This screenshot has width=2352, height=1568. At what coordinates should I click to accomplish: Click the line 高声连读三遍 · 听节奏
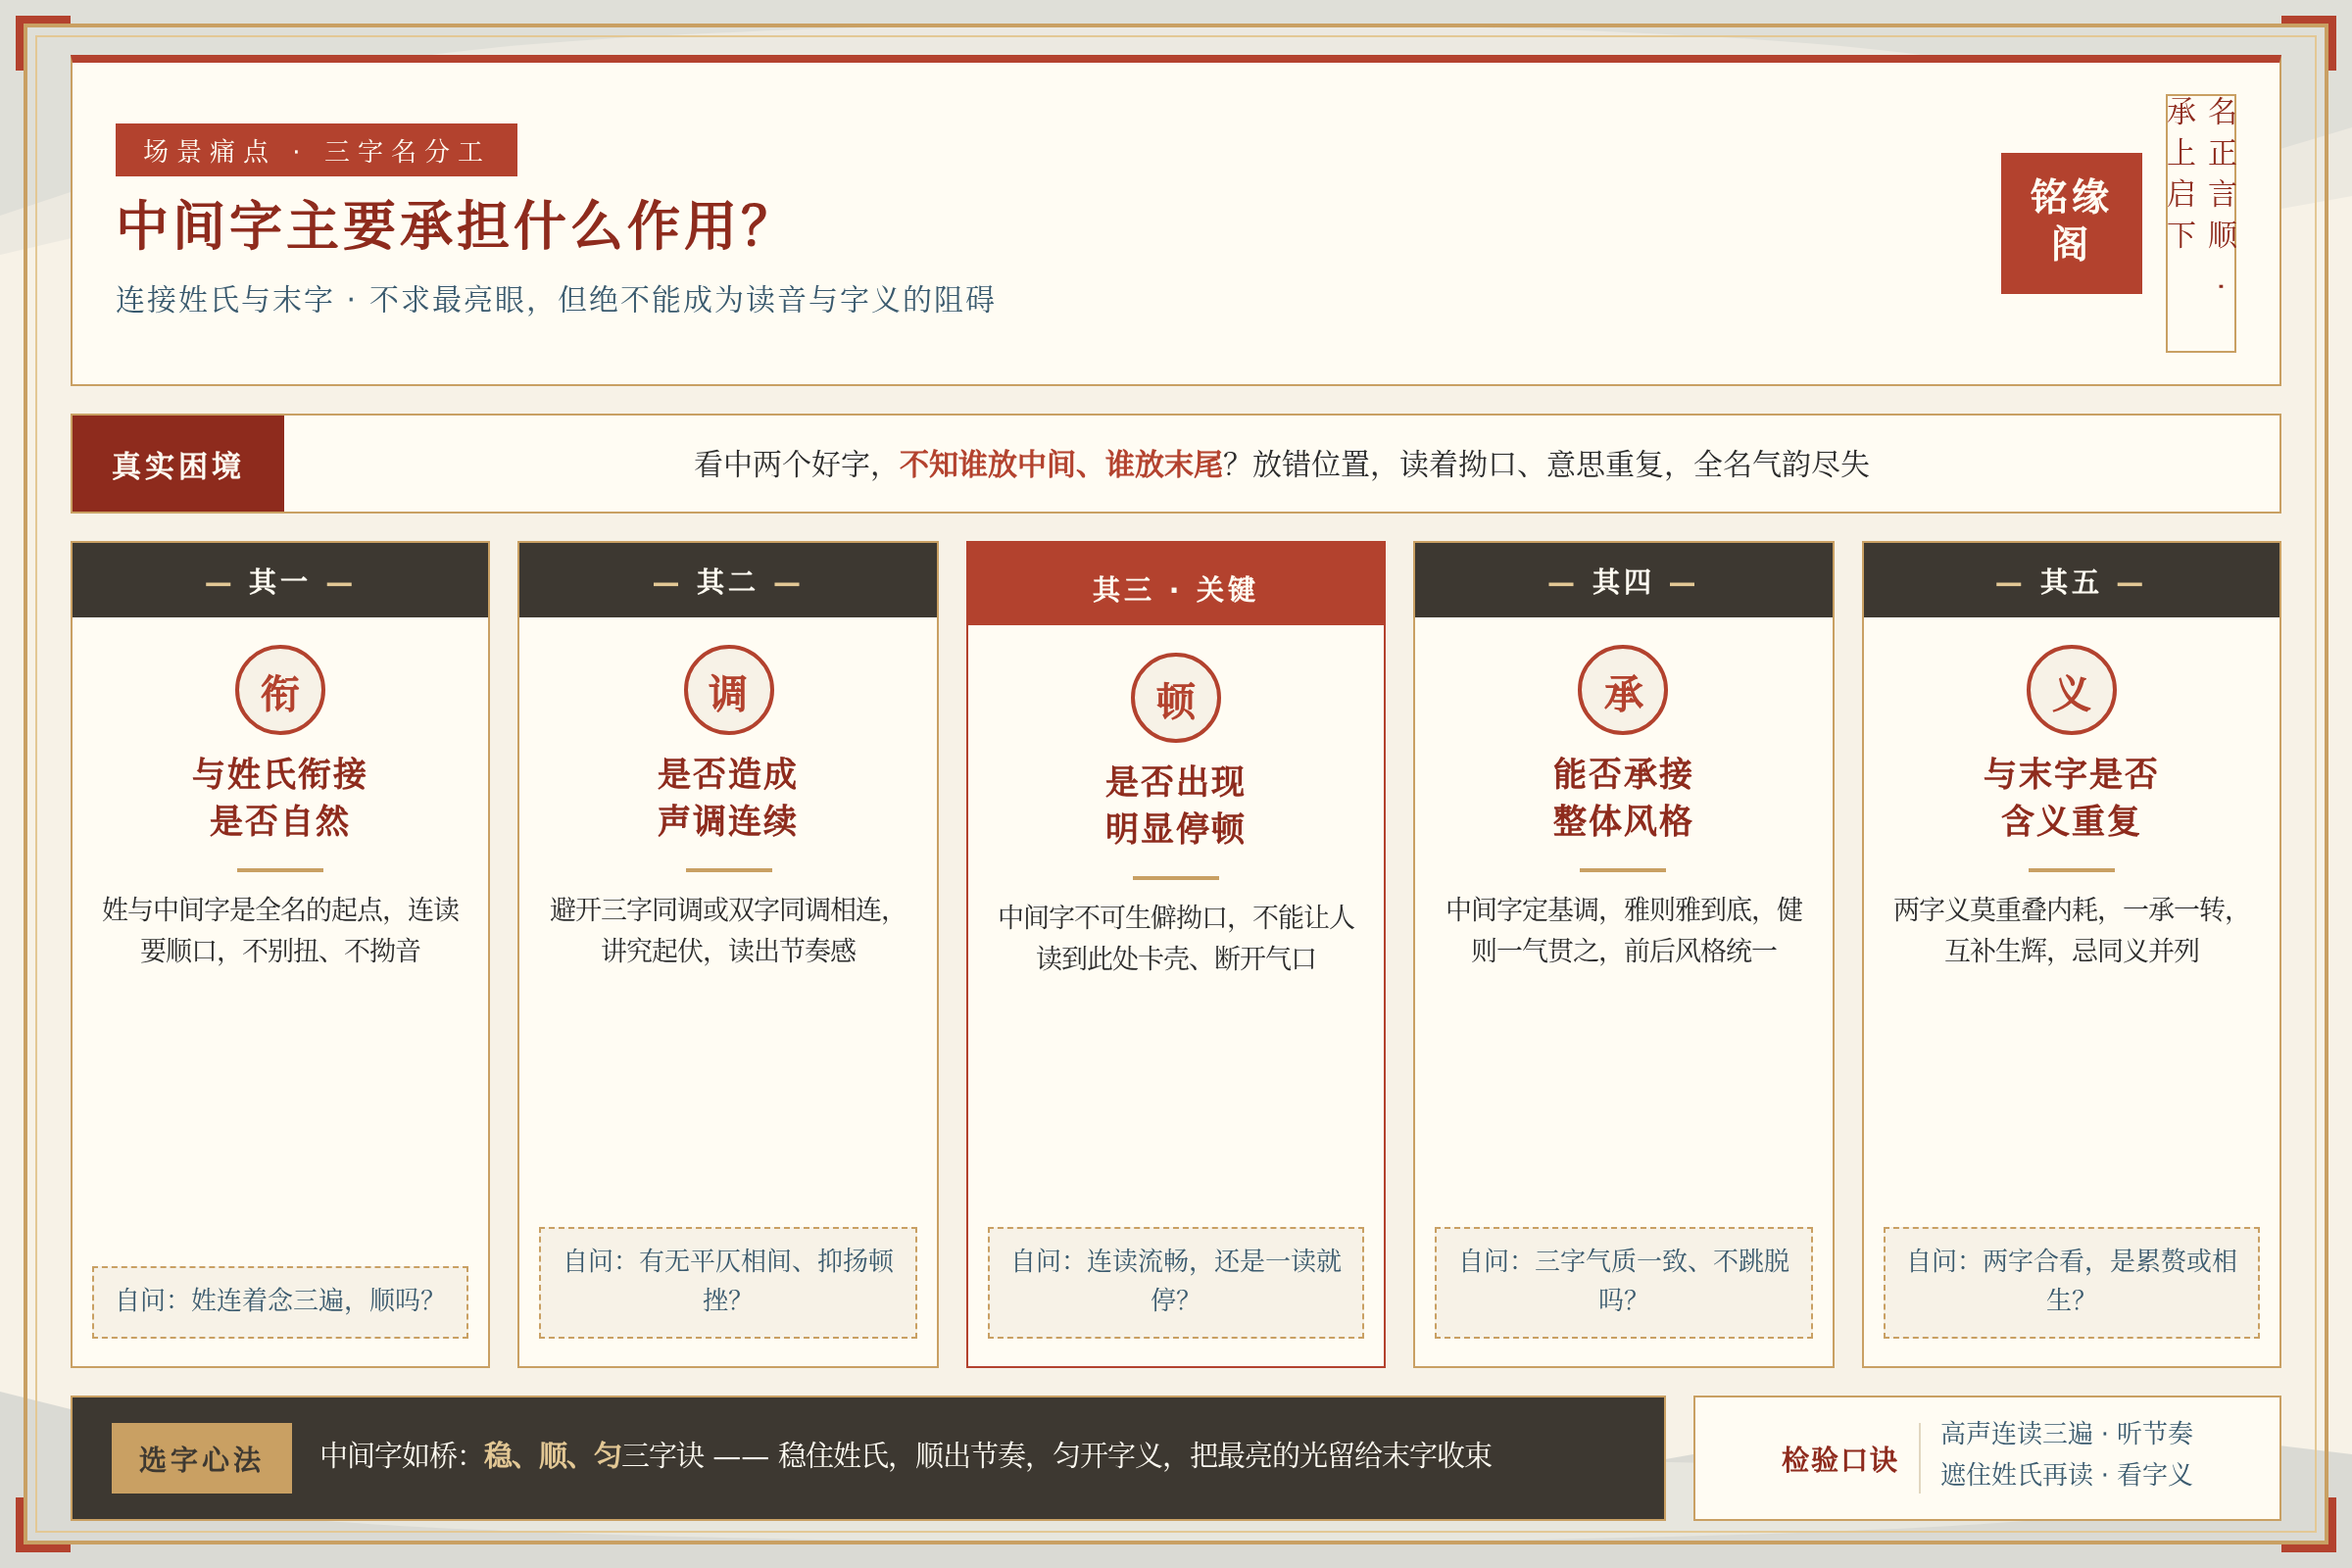2066,1433
